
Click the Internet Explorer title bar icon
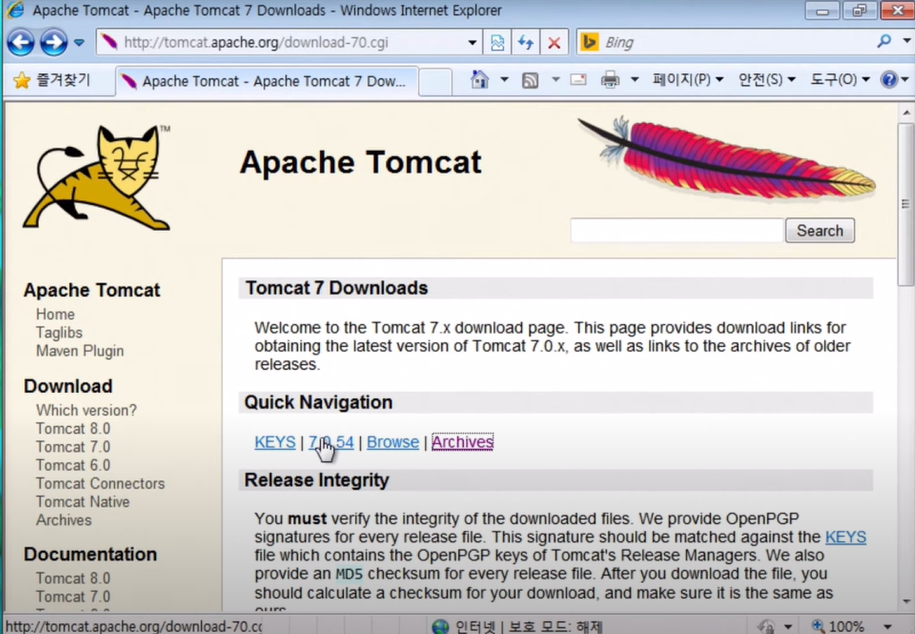(15, 10)
